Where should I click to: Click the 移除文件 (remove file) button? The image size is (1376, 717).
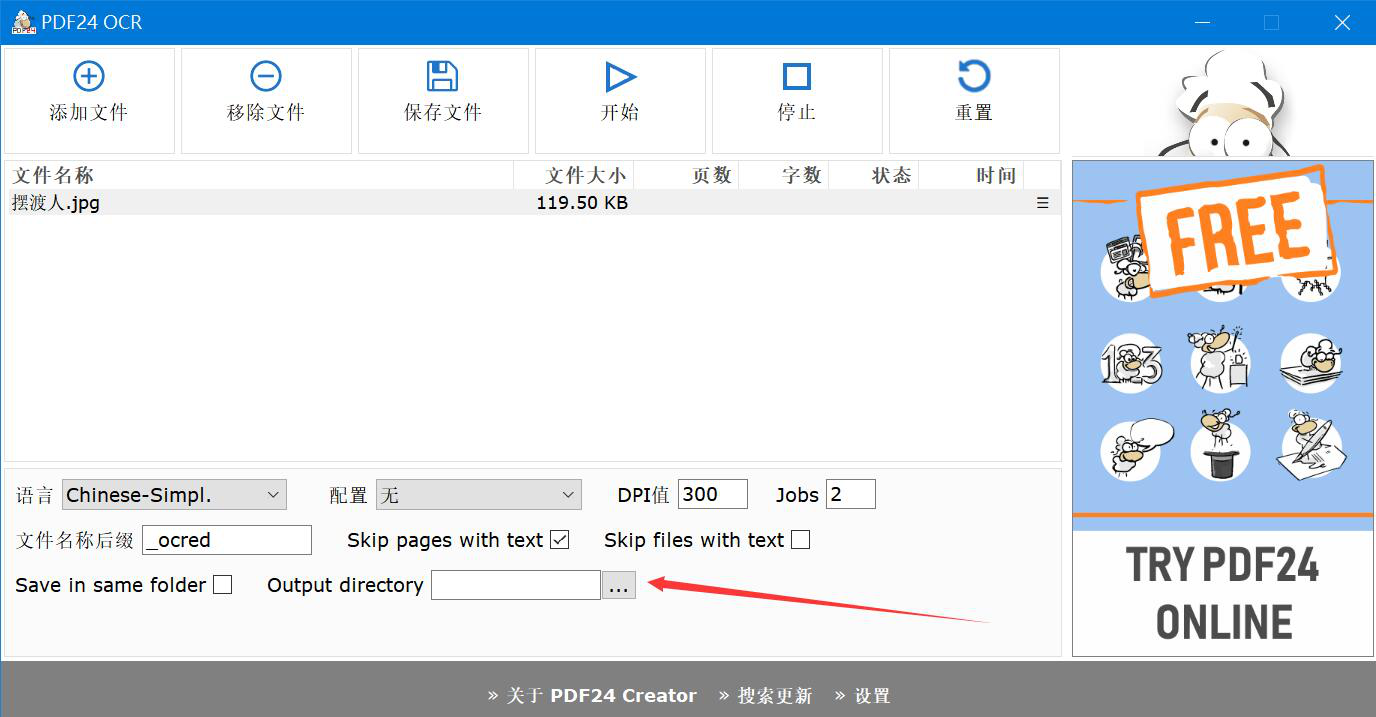point(266,101)
